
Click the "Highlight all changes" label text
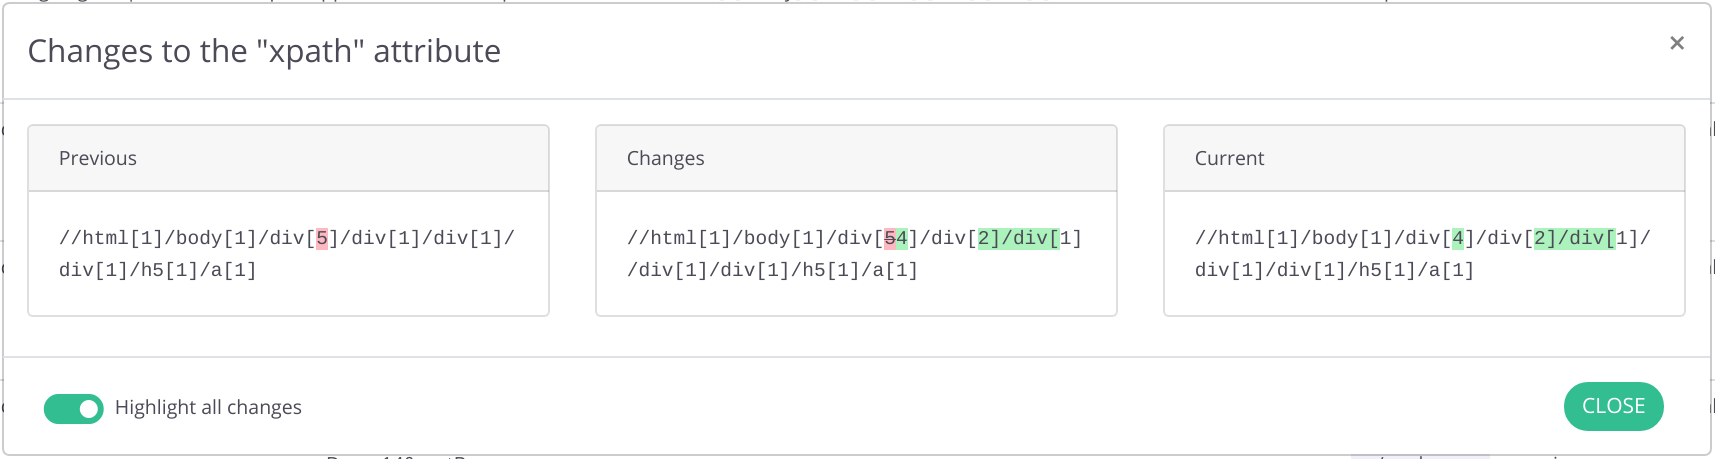[208, 407]
